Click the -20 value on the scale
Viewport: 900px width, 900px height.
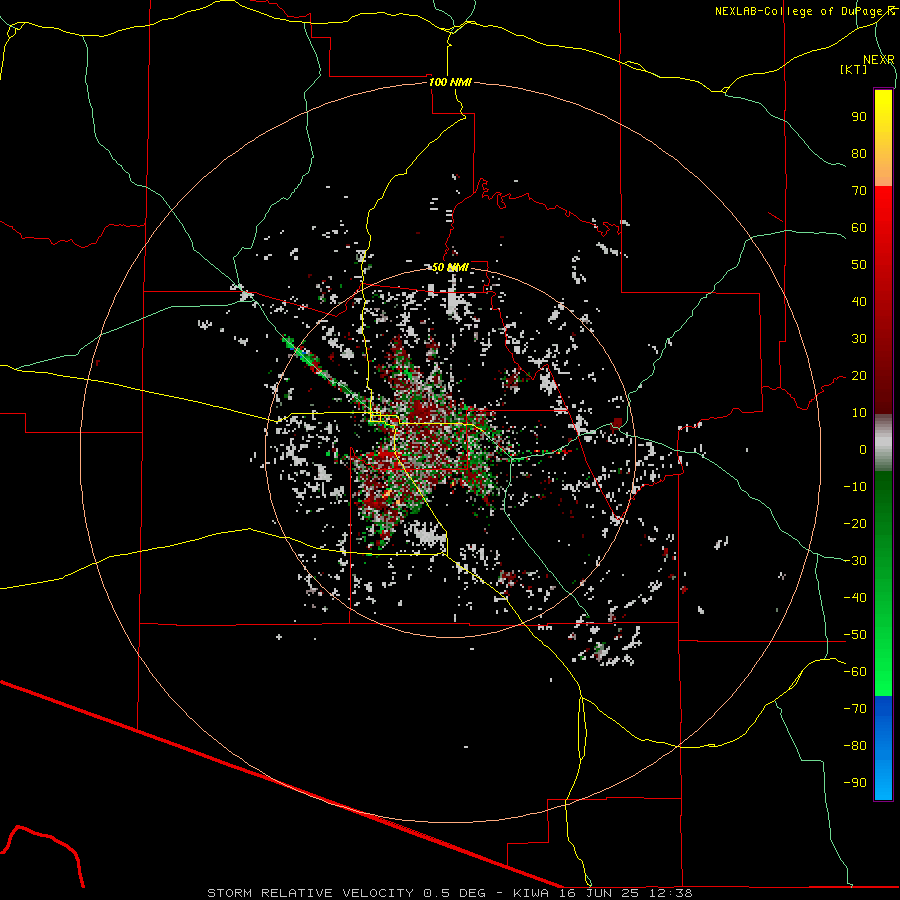pyautogui.click(x=855, y=524)
